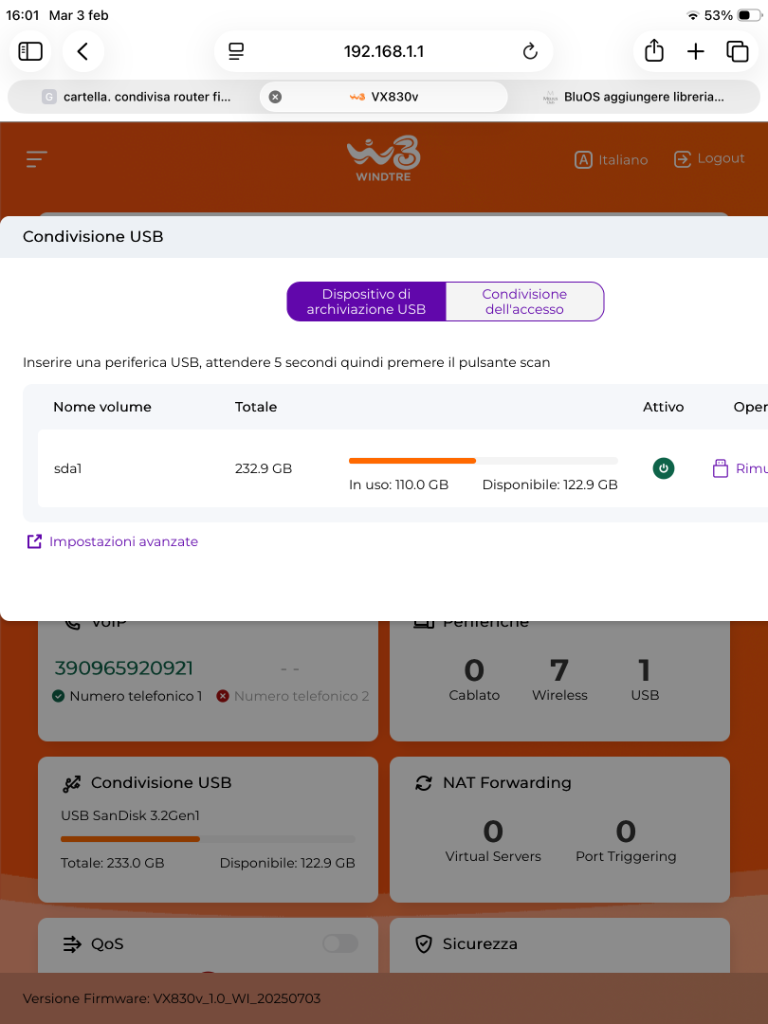Tap the 192.168.1.1 address field

pyautogui.click(x=383, y=51)
